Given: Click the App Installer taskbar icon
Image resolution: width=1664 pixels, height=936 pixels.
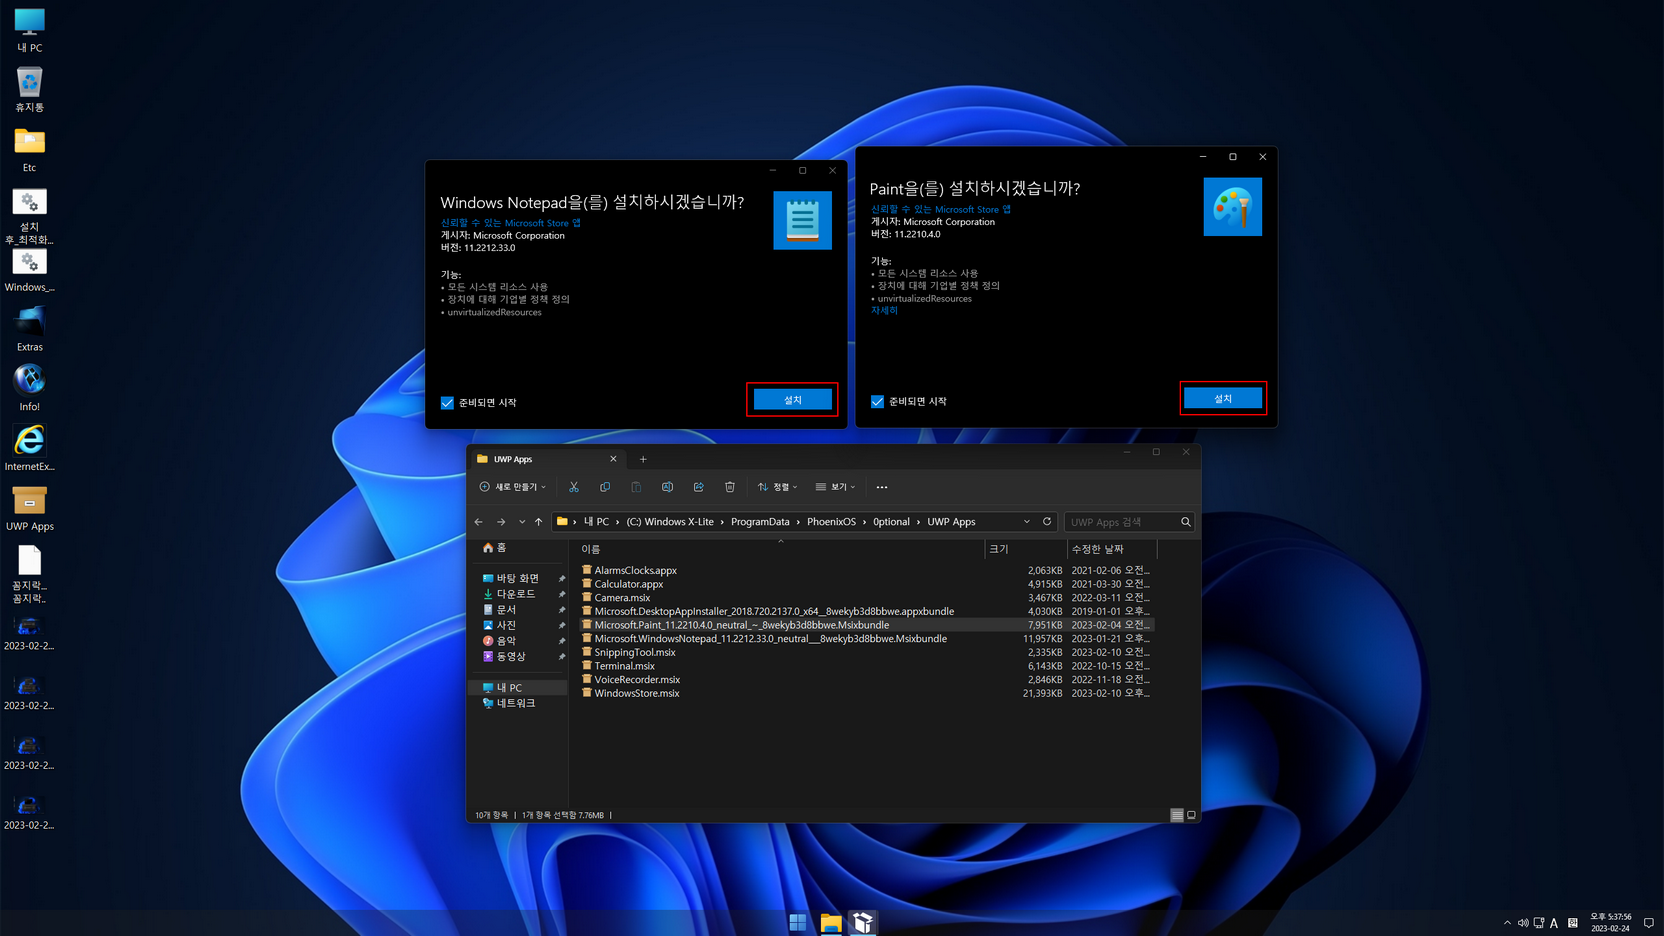Looking at the screenshot, I should [x=863, y=922].
